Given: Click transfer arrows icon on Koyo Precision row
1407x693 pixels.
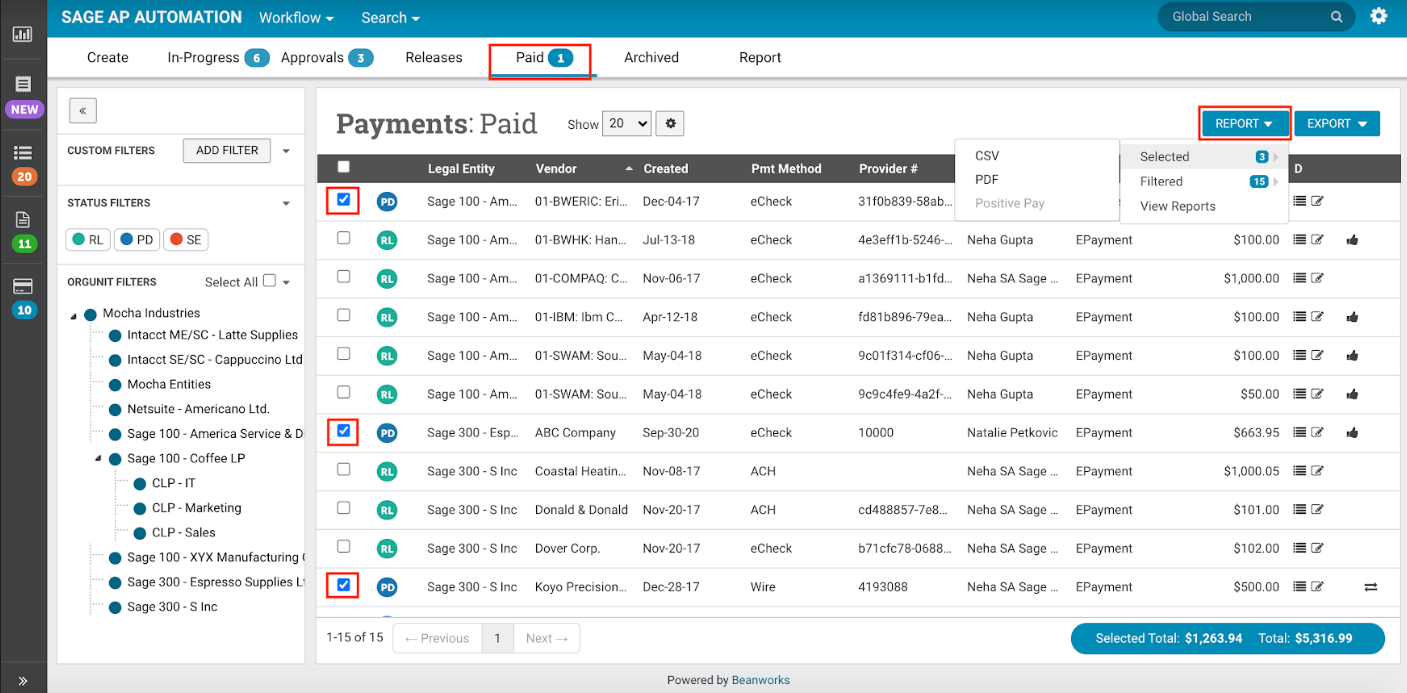Looking at the screenshot, I should coord(1371,587).
